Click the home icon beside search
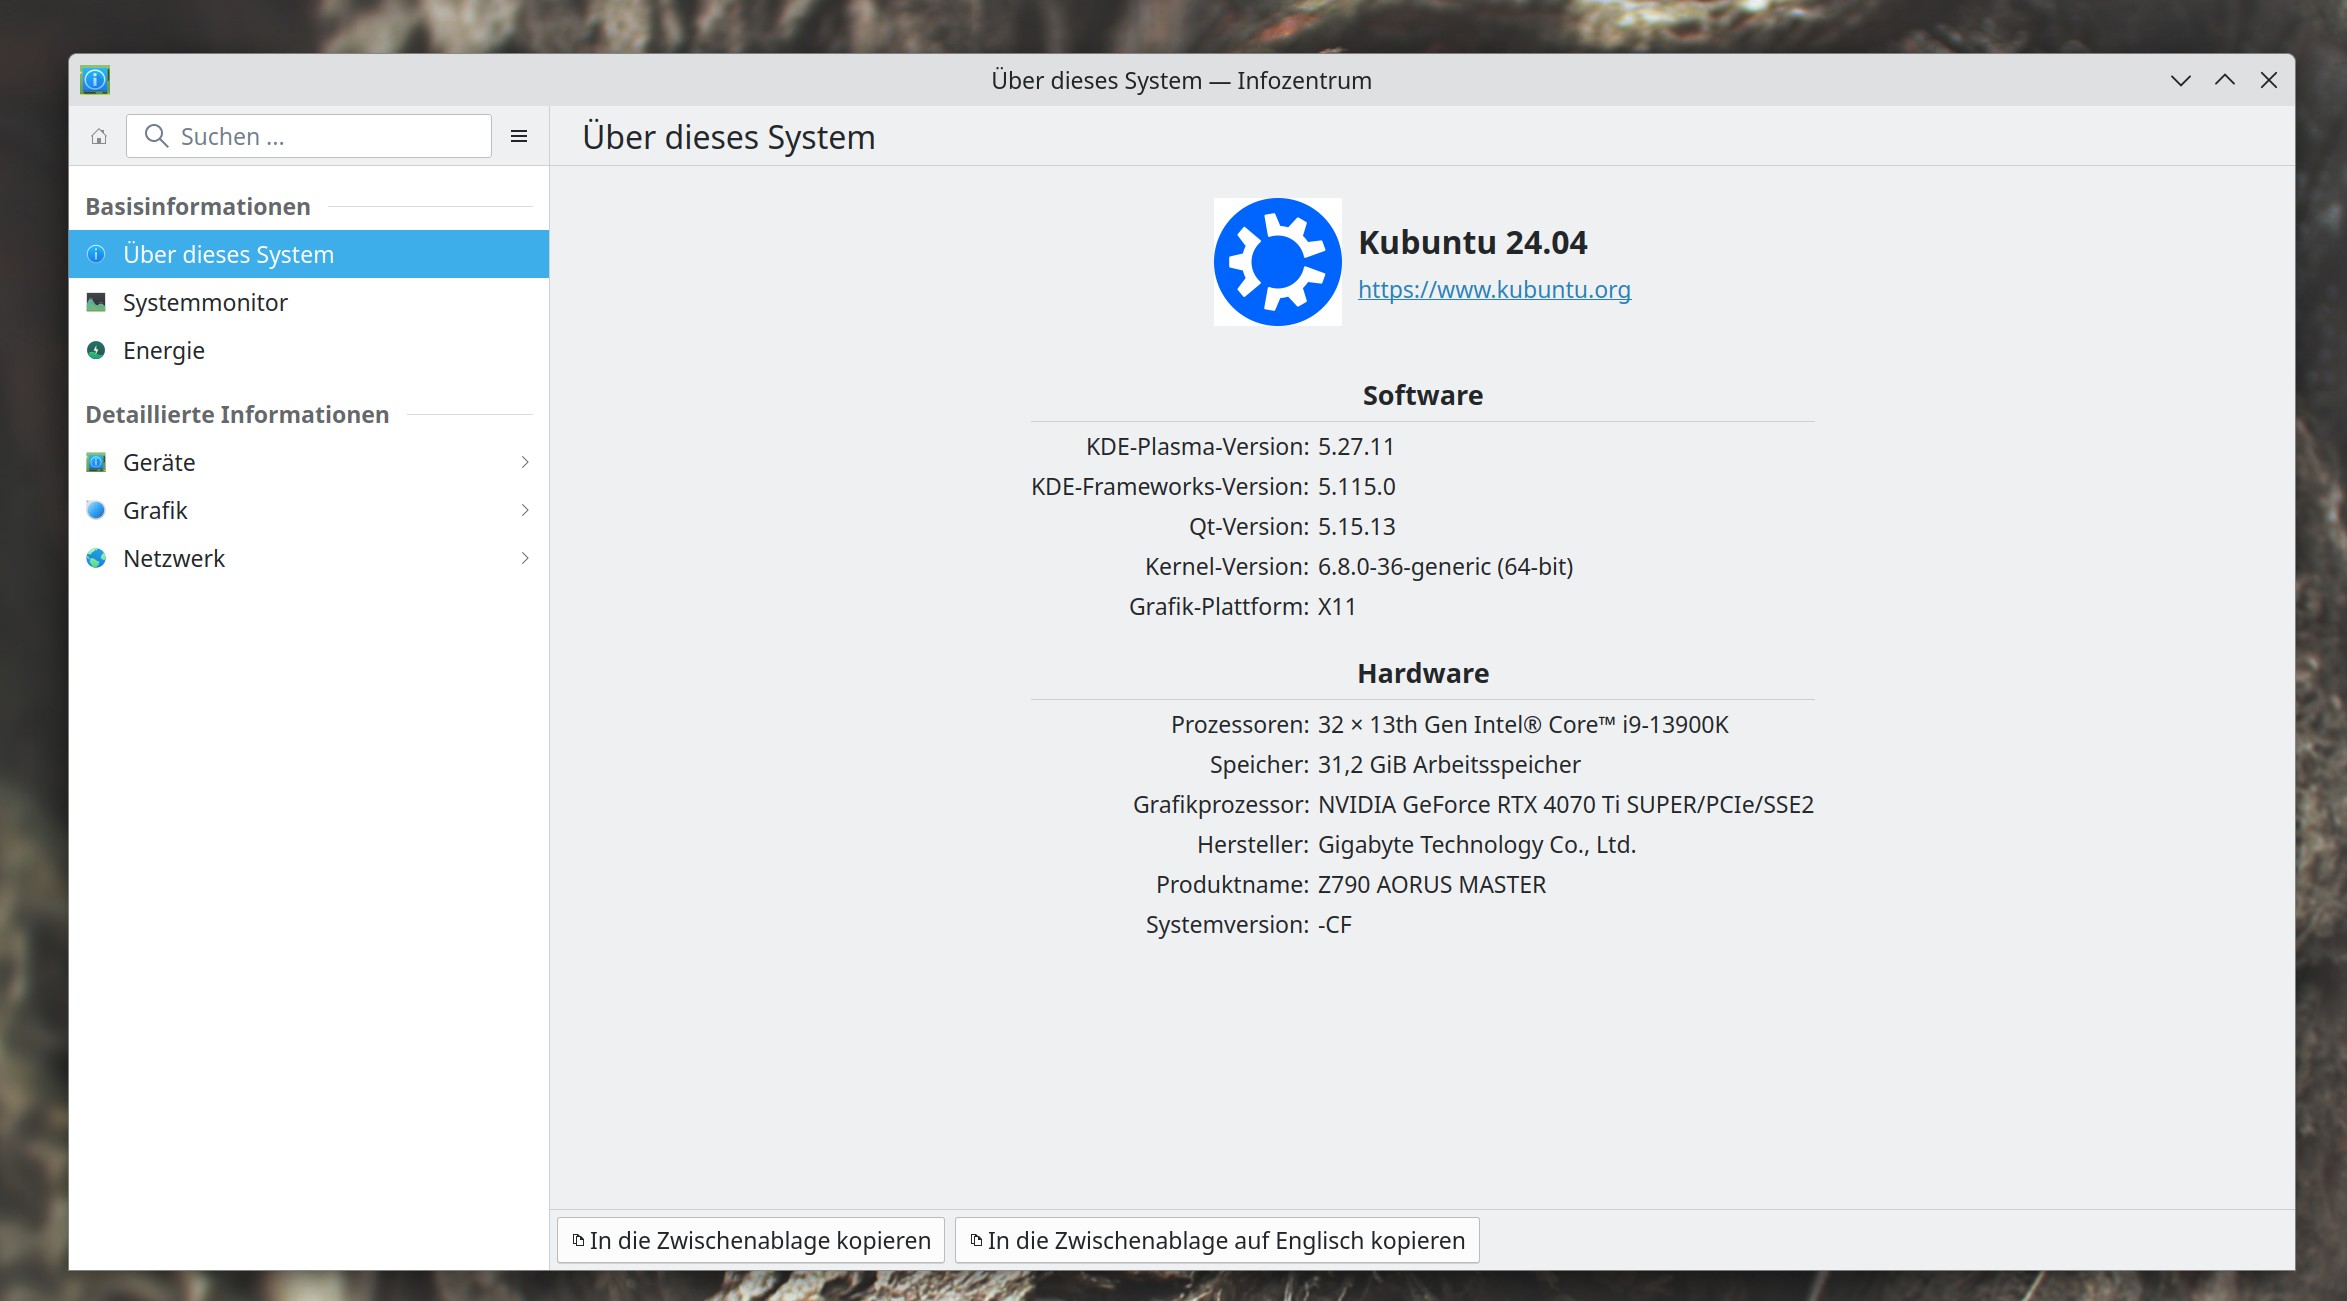This screenshot has width=2347, height=1301. pos(99,137)
